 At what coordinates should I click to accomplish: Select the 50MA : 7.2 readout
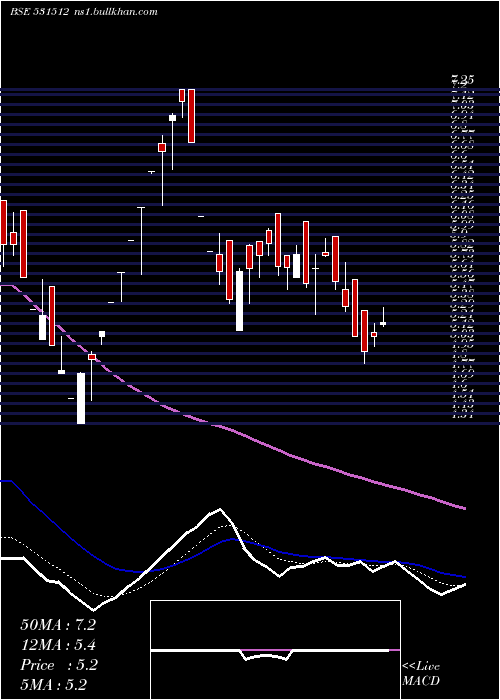pos(58,625)
